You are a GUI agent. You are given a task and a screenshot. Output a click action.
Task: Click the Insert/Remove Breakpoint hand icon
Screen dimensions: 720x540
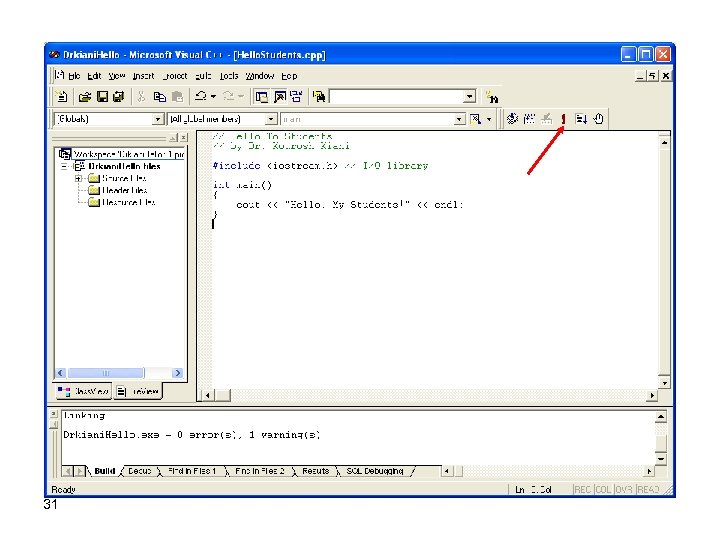coord(598,119)
